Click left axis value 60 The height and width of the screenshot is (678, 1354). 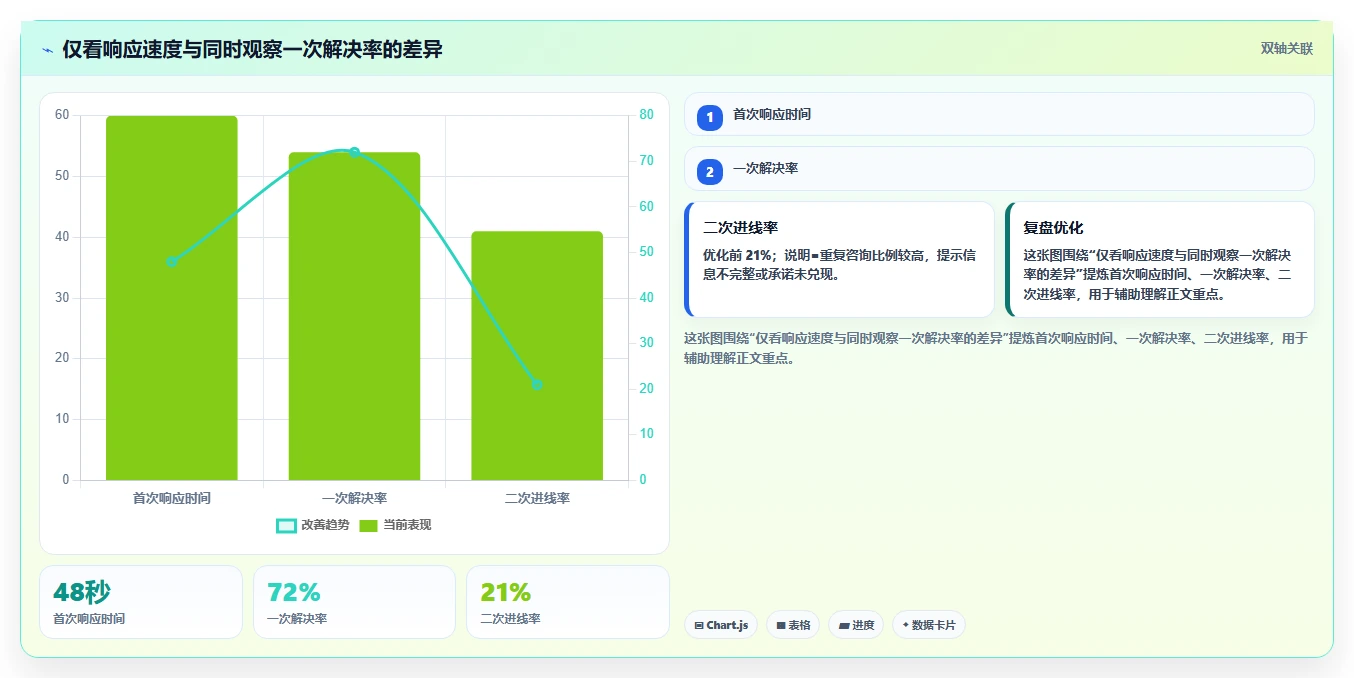(x=62, y=115)
